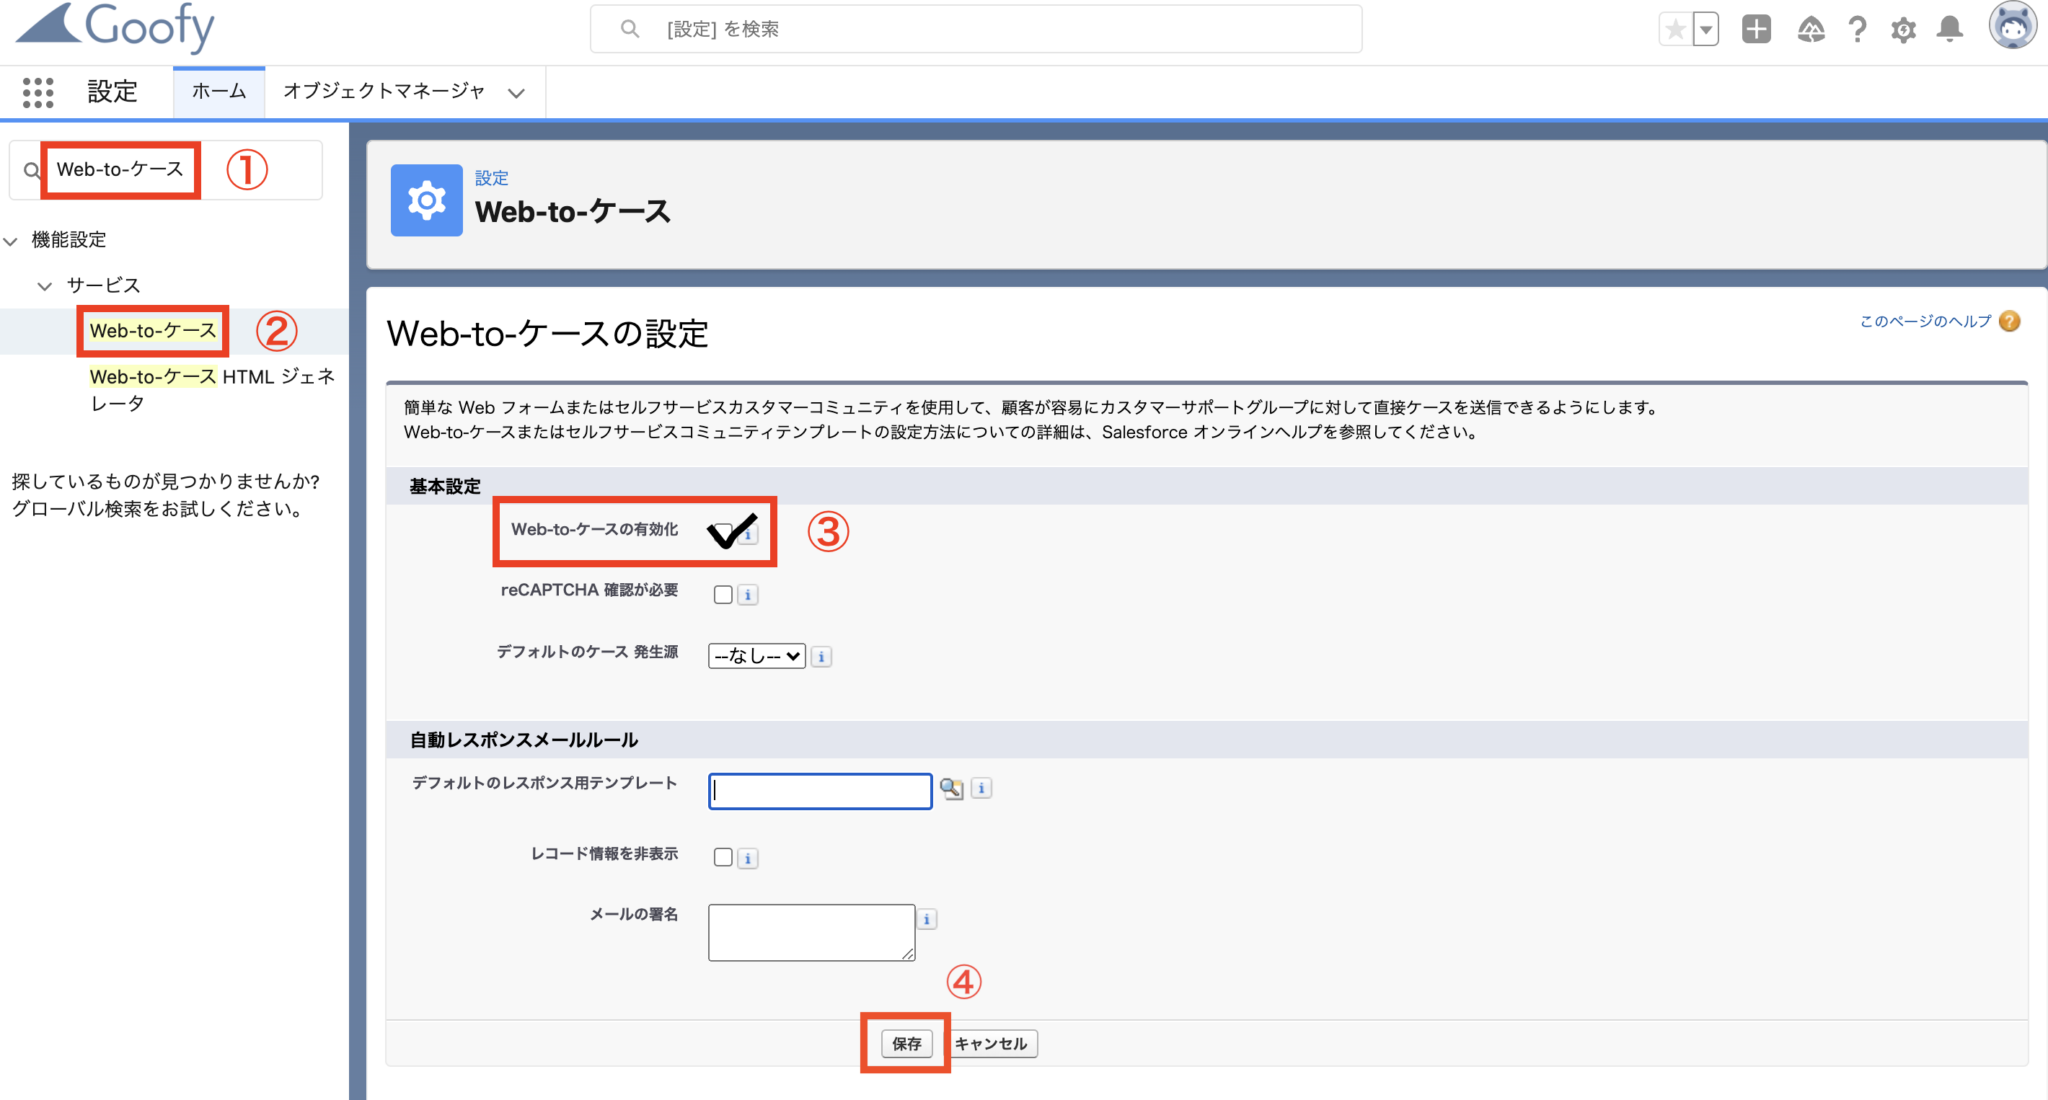2048x1100 pixels.
Task: Open the notifications bell
Action: pos(1949,29)
